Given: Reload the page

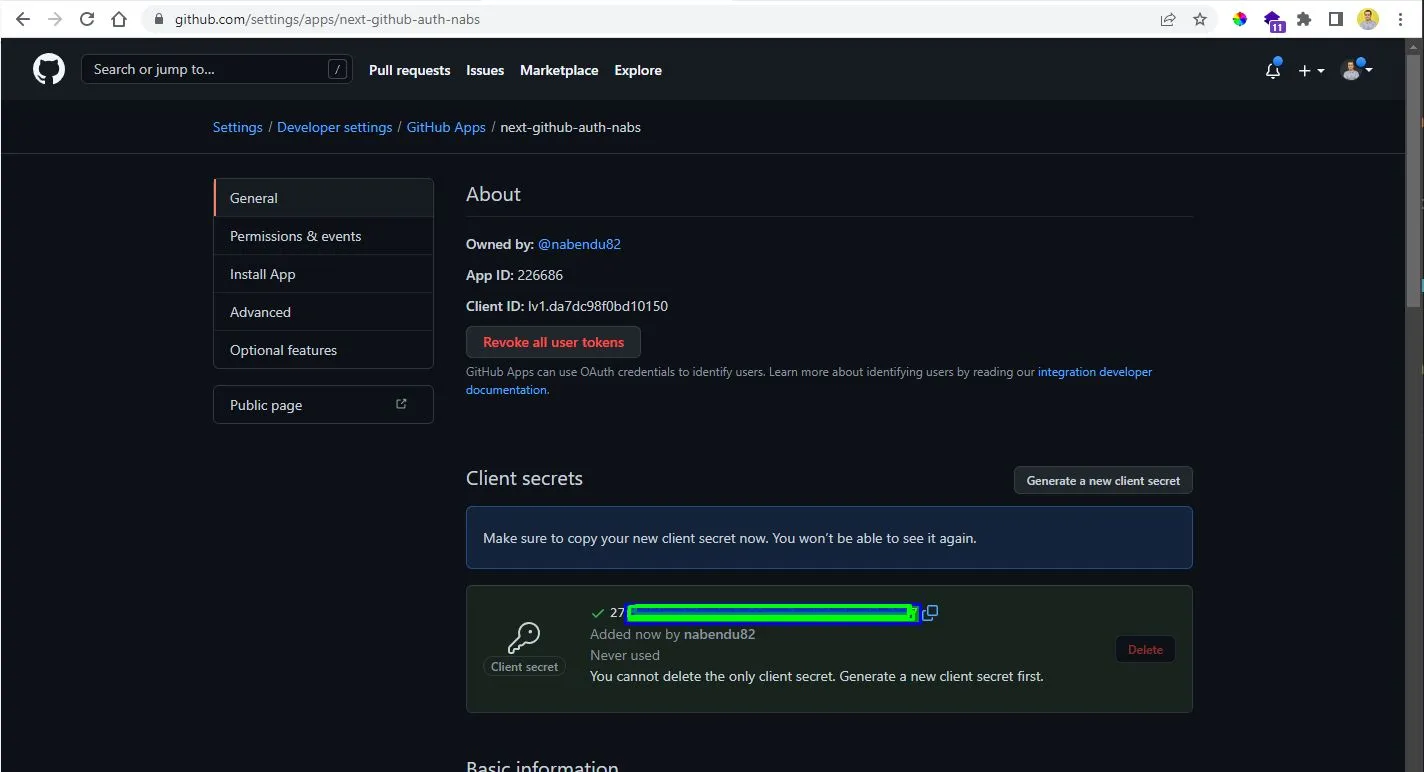Looking at the screenshot, I should pos(87,19).
